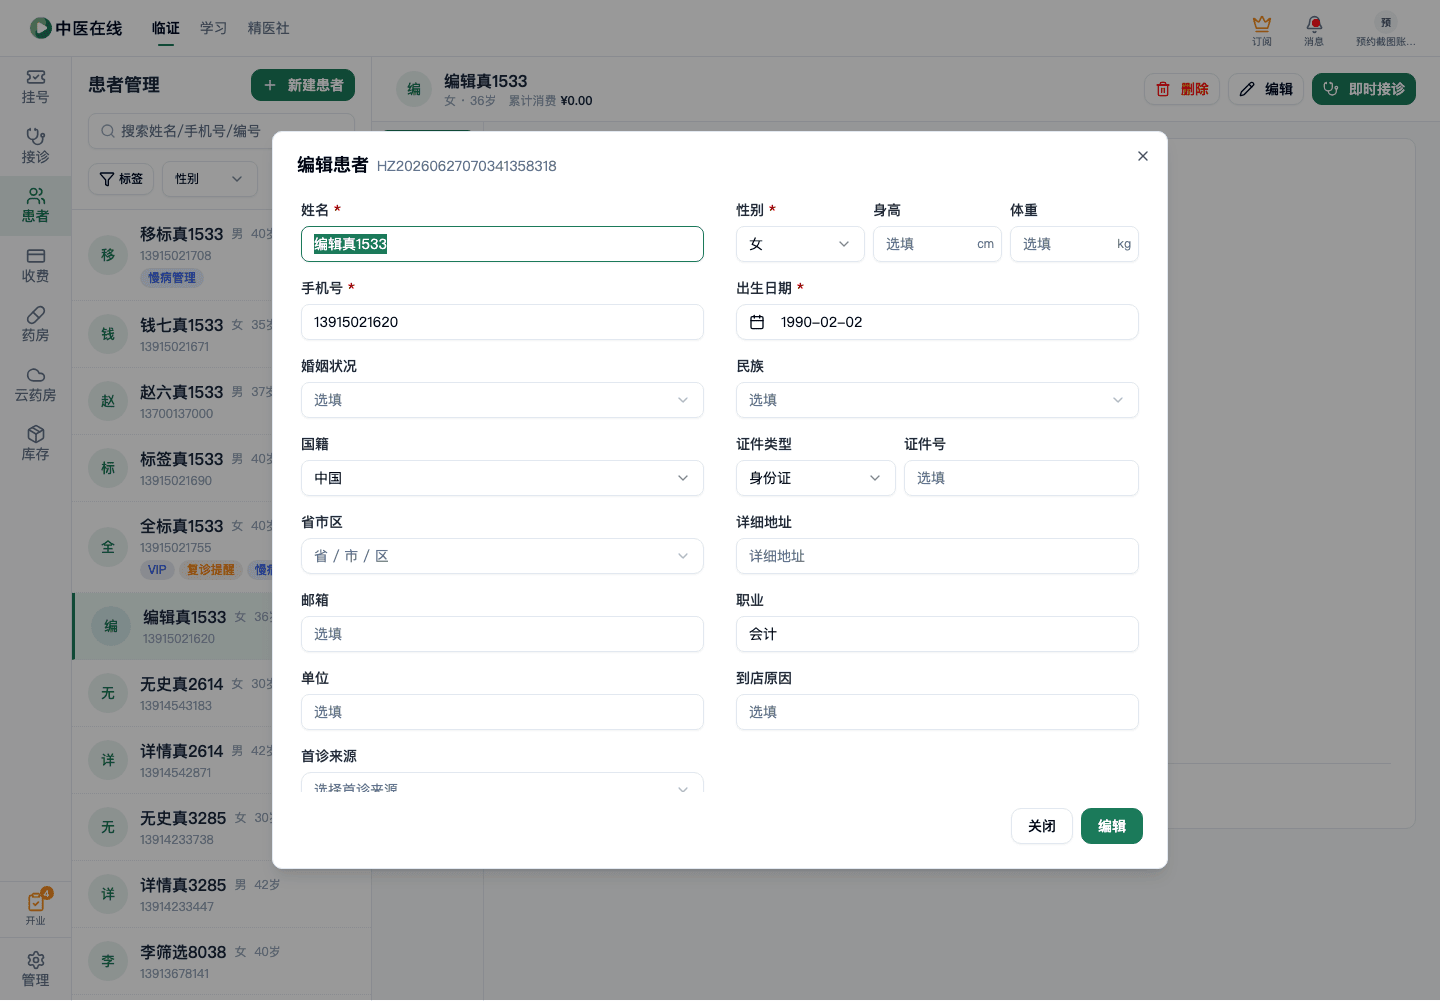Click 新建患者 button
Viewport: 1440px width, 1001px height.
click(x=303, y=85)
